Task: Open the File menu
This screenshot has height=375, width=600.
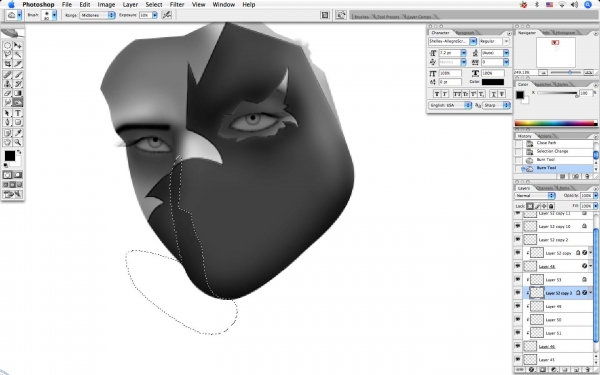Action: pyautogui.click(x=67, y=5)
